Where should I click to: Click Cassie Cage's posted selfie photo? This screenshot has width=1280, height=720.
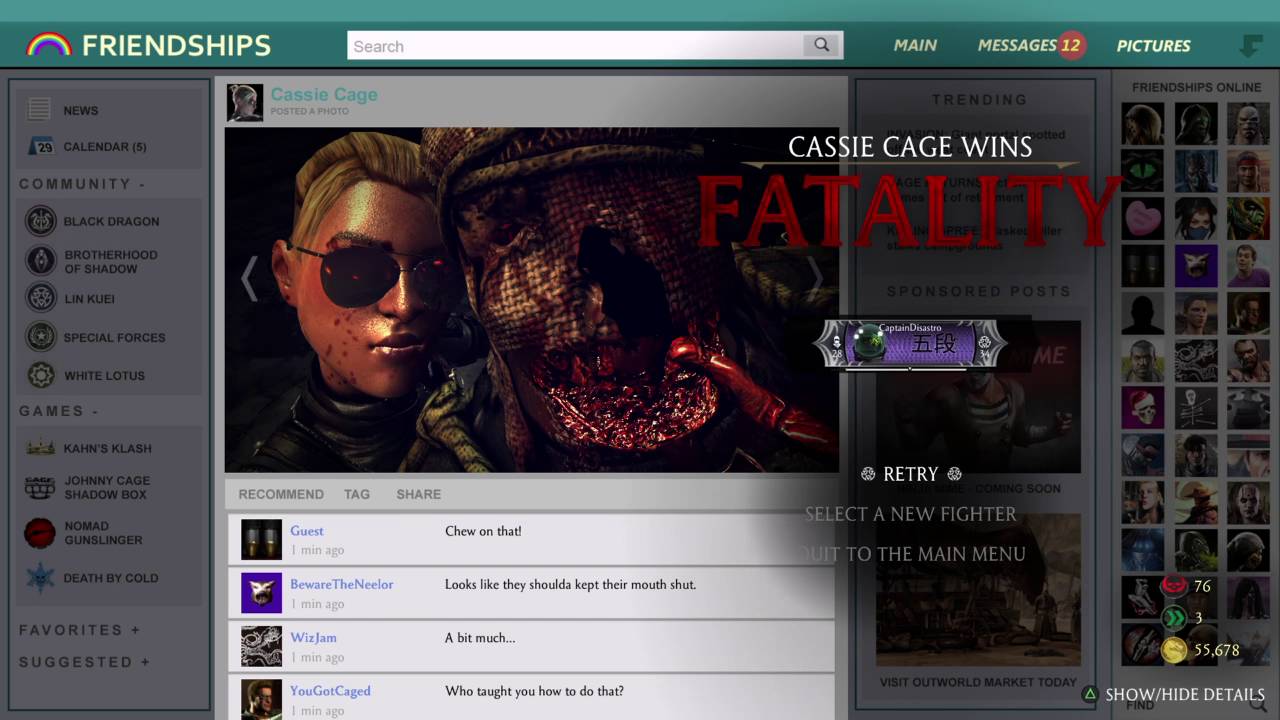531,300
